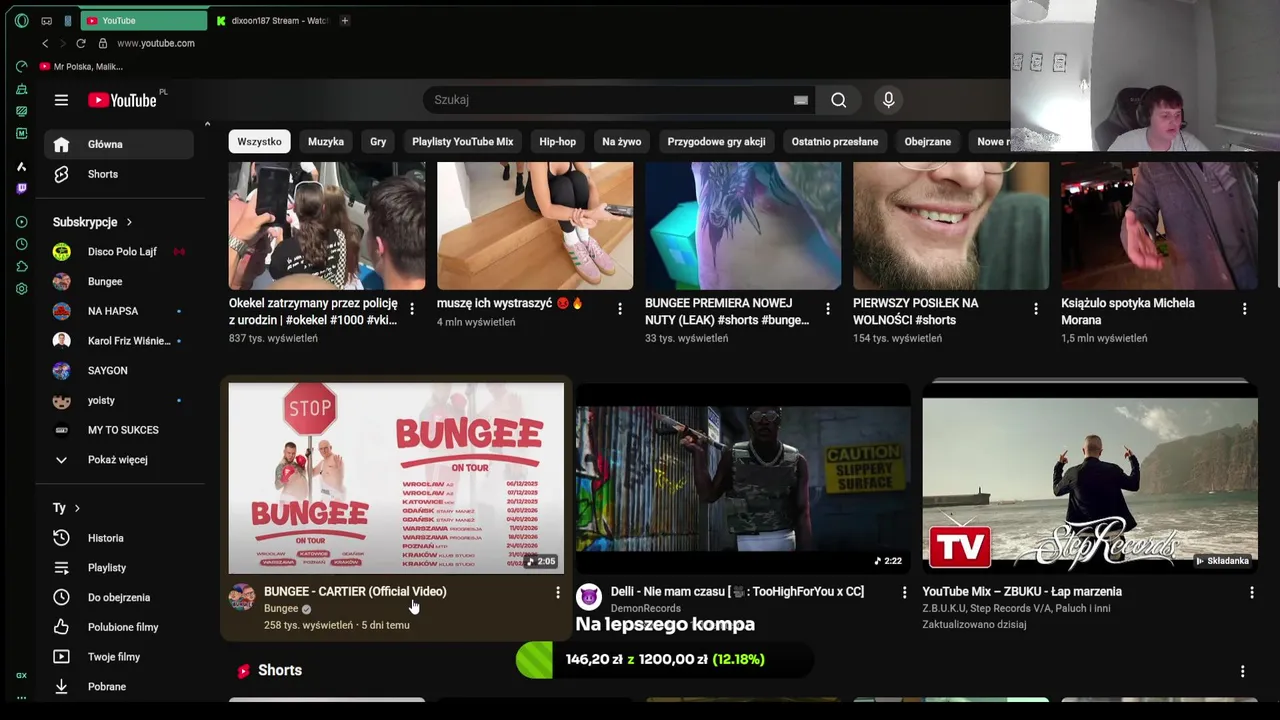Select the Na żywo filter chip
Image resolution: width=1280 pixels, height=720 pixels.
click(622, 142)
